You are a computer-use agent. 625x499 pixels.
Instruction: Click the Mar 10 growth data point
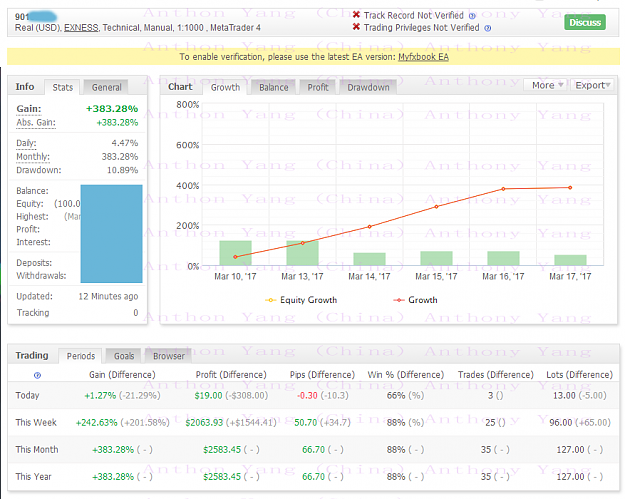[x=235, y=257]
